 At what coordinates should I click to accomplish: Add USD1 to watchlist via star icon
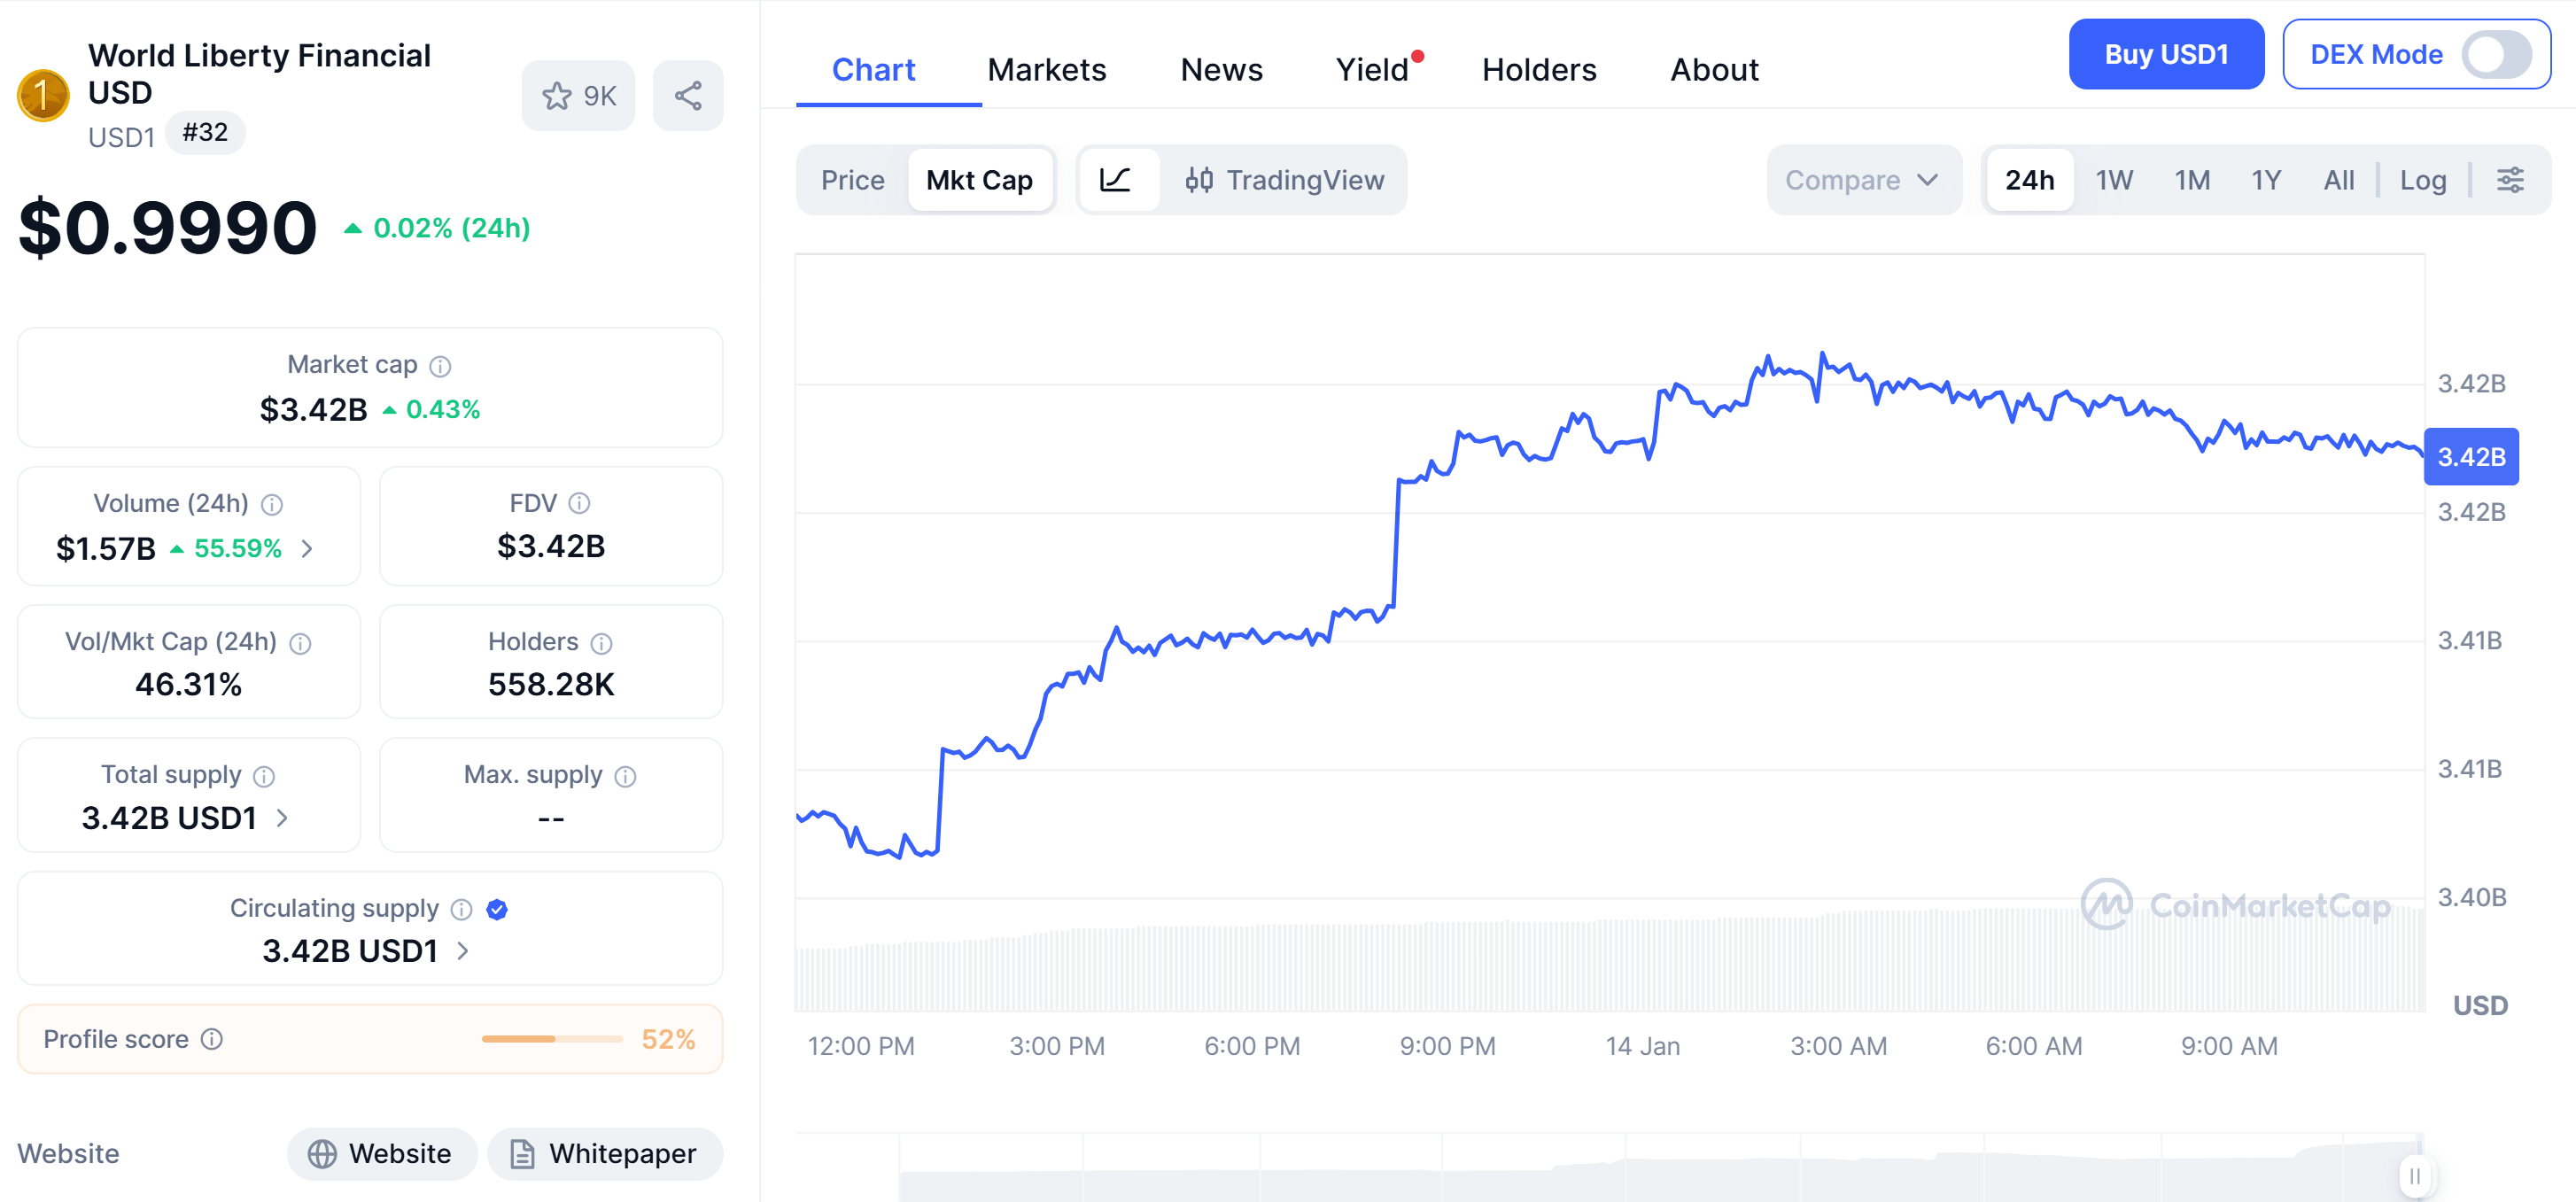556,95
